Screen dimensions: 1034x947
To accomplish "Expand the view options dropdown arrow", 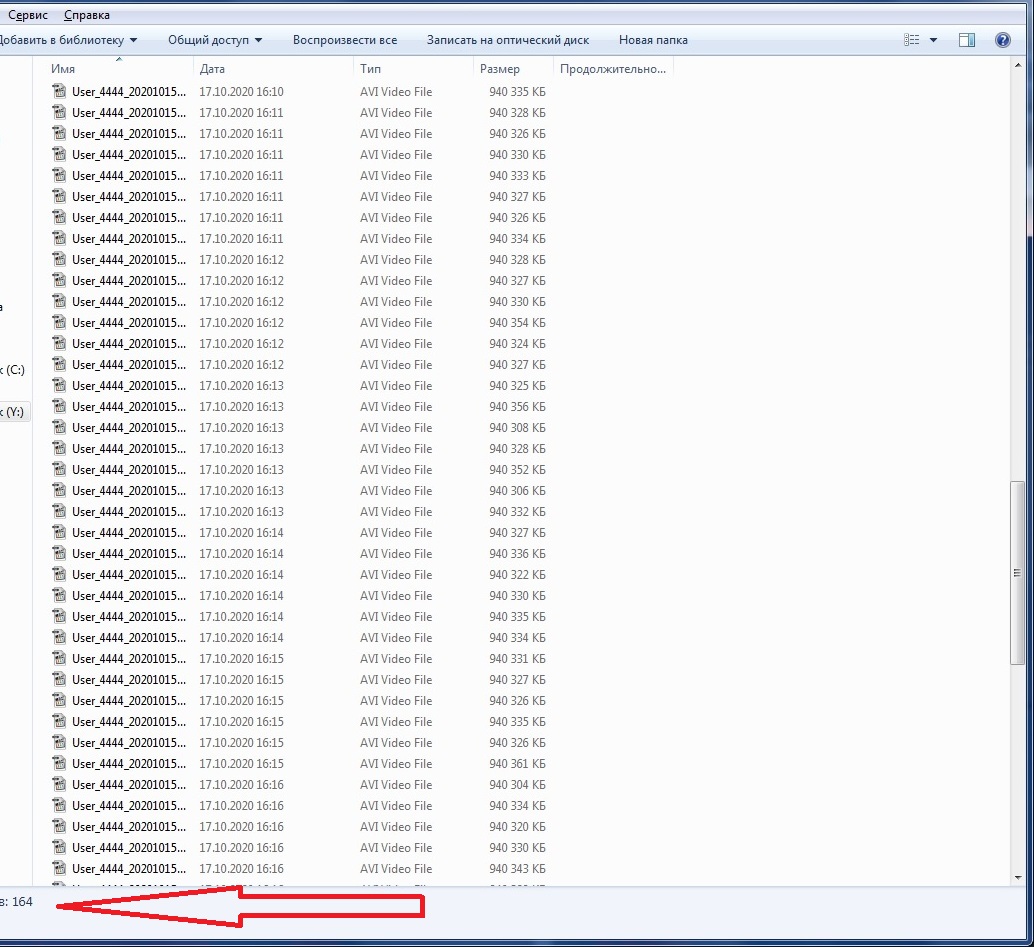I will [x=933, y=40].
